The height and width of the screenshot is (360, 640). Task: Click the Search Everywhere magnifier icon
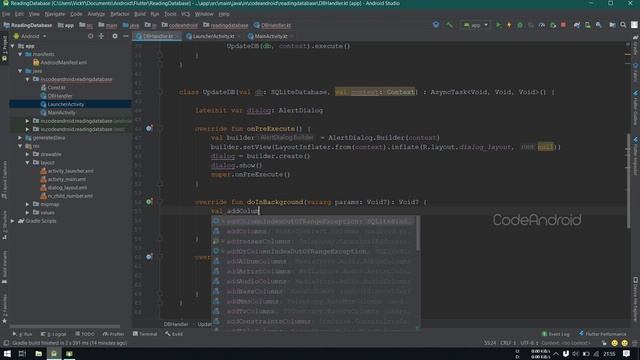pos(623,25)
